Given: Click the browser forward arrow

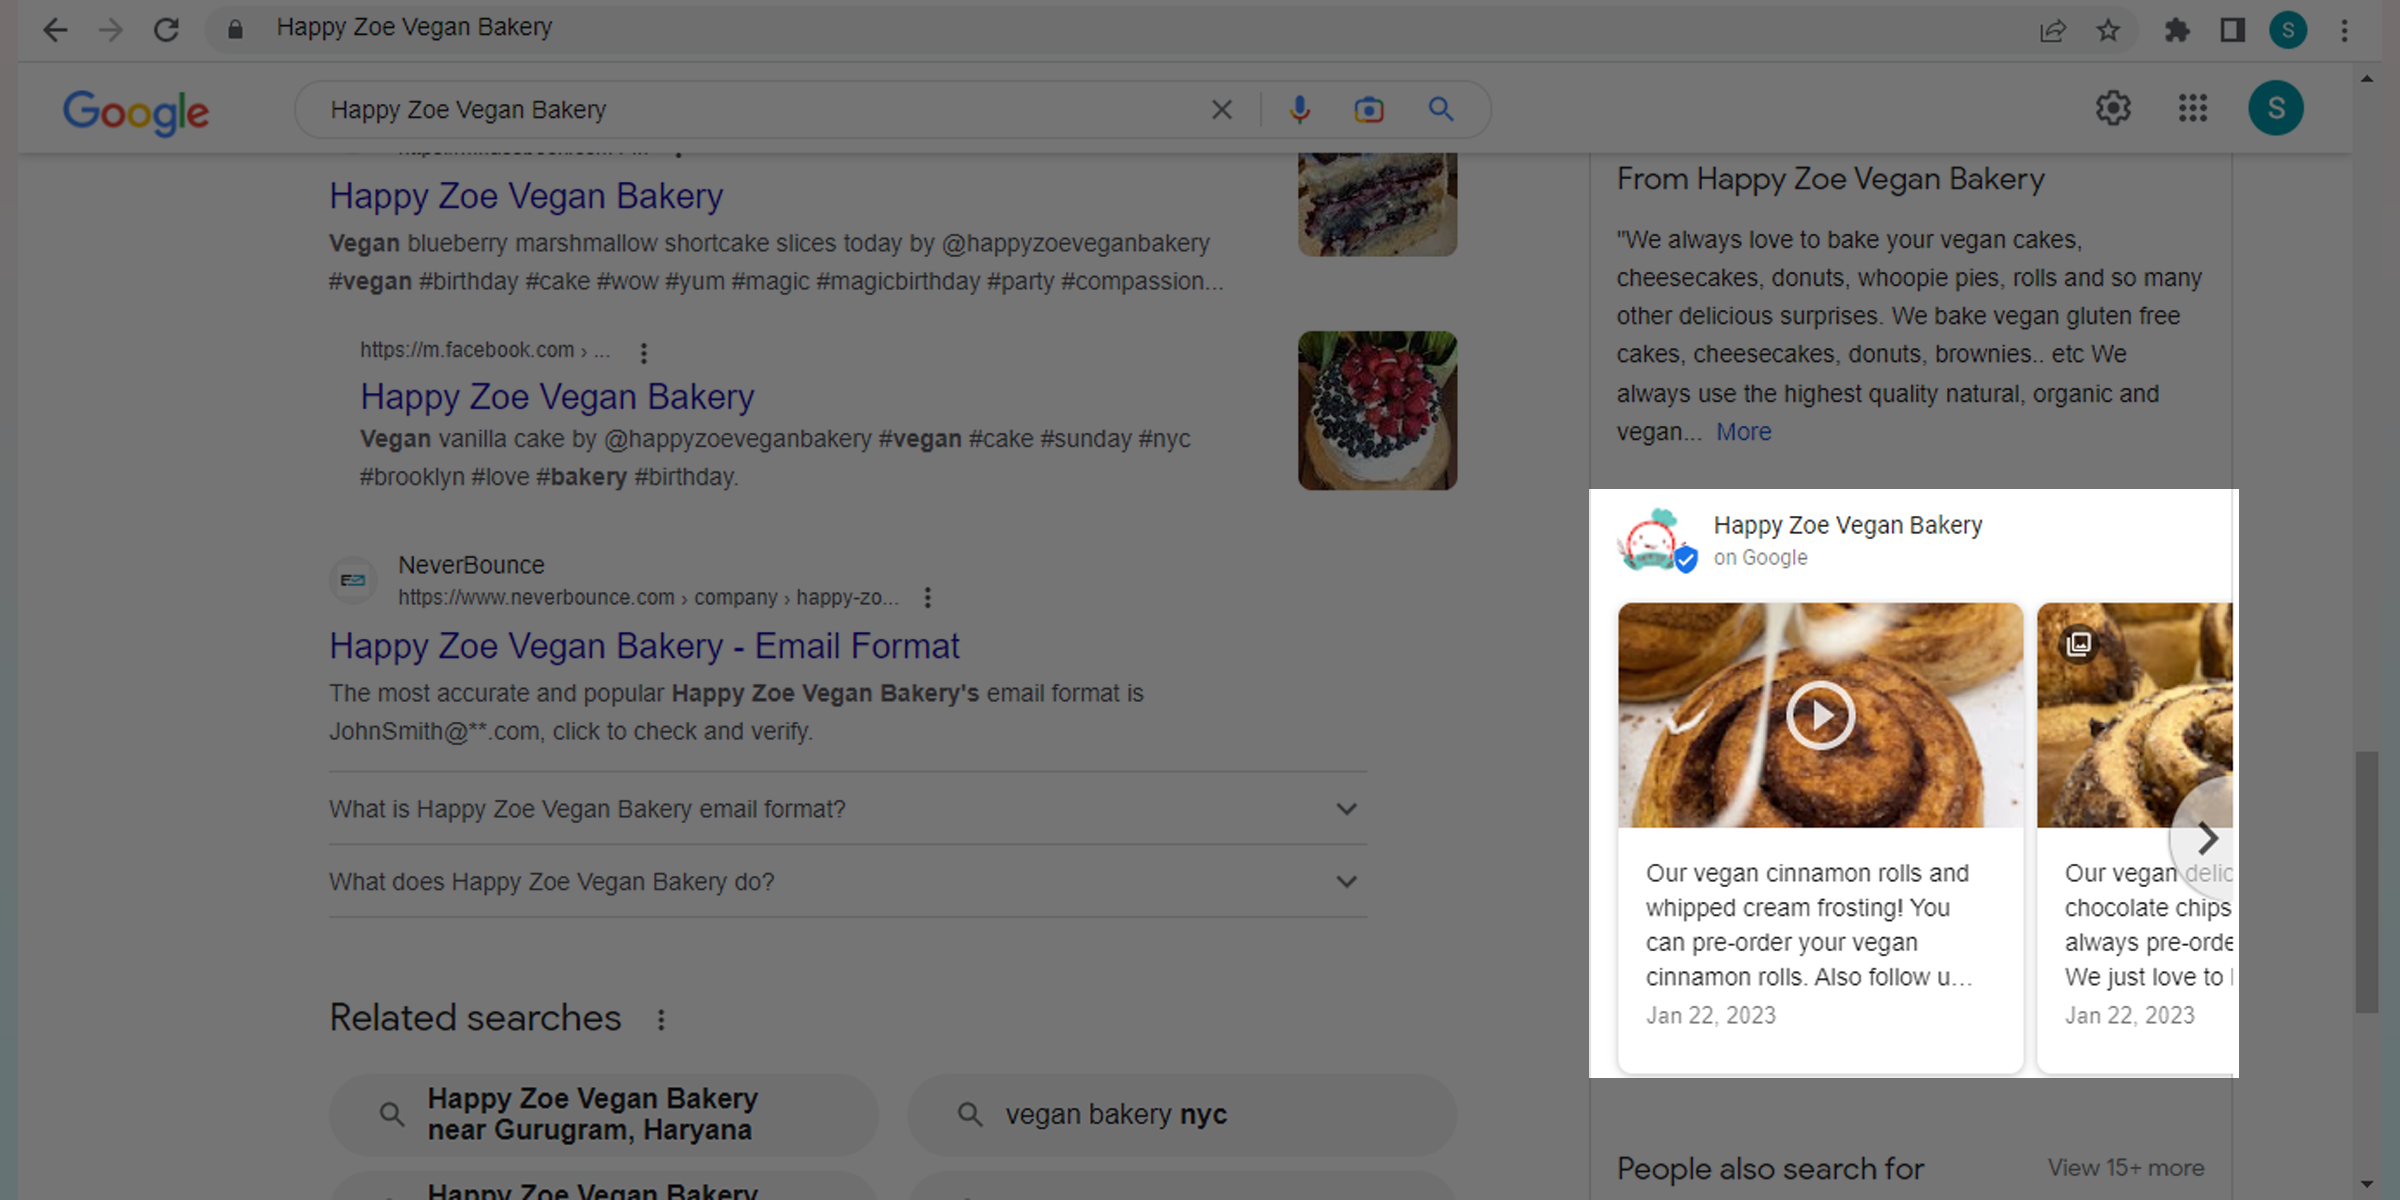Looking at the screenshot, I should (110, 29).
